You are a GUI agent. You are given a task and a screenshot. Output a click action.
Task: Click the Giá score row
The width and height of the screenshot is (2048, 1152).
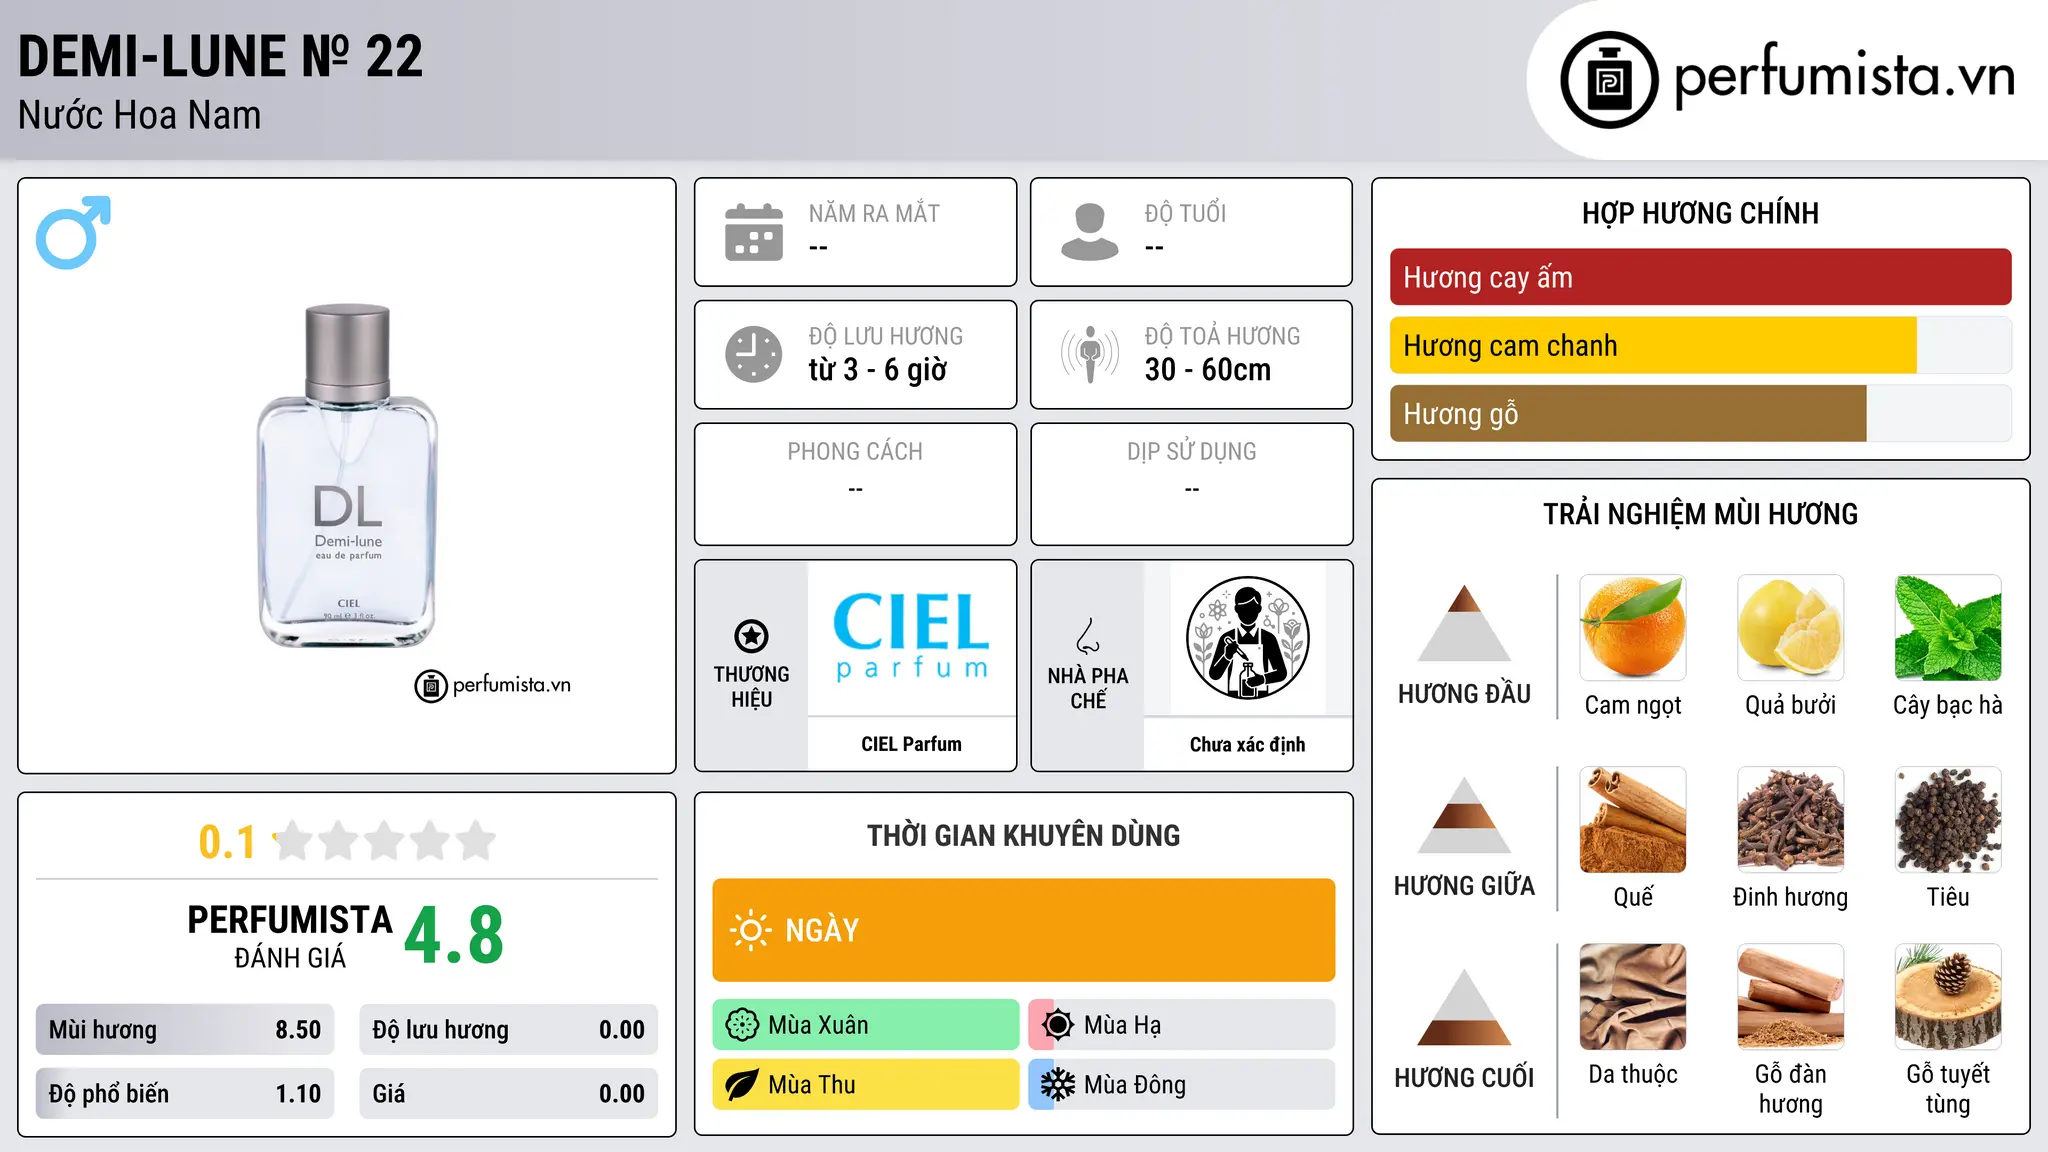click(508, 1094)
